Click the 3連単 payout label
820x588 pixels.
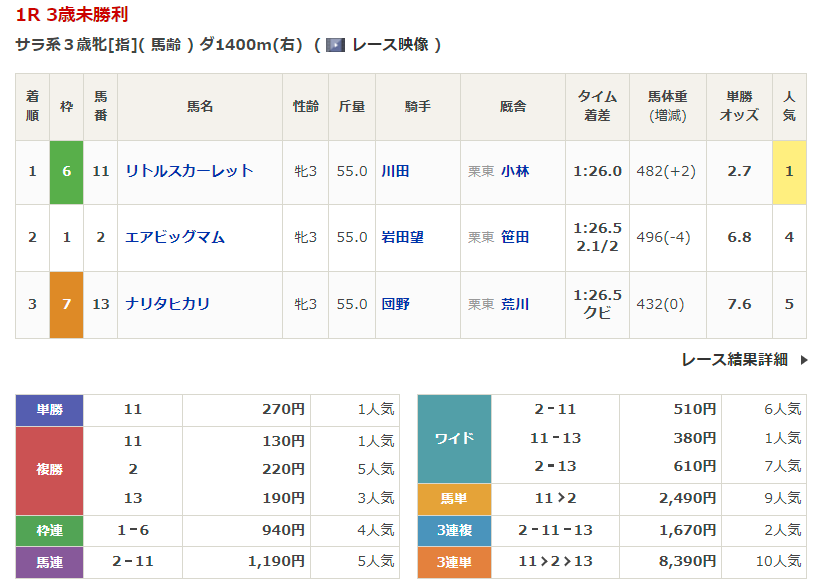click(454, 561)
